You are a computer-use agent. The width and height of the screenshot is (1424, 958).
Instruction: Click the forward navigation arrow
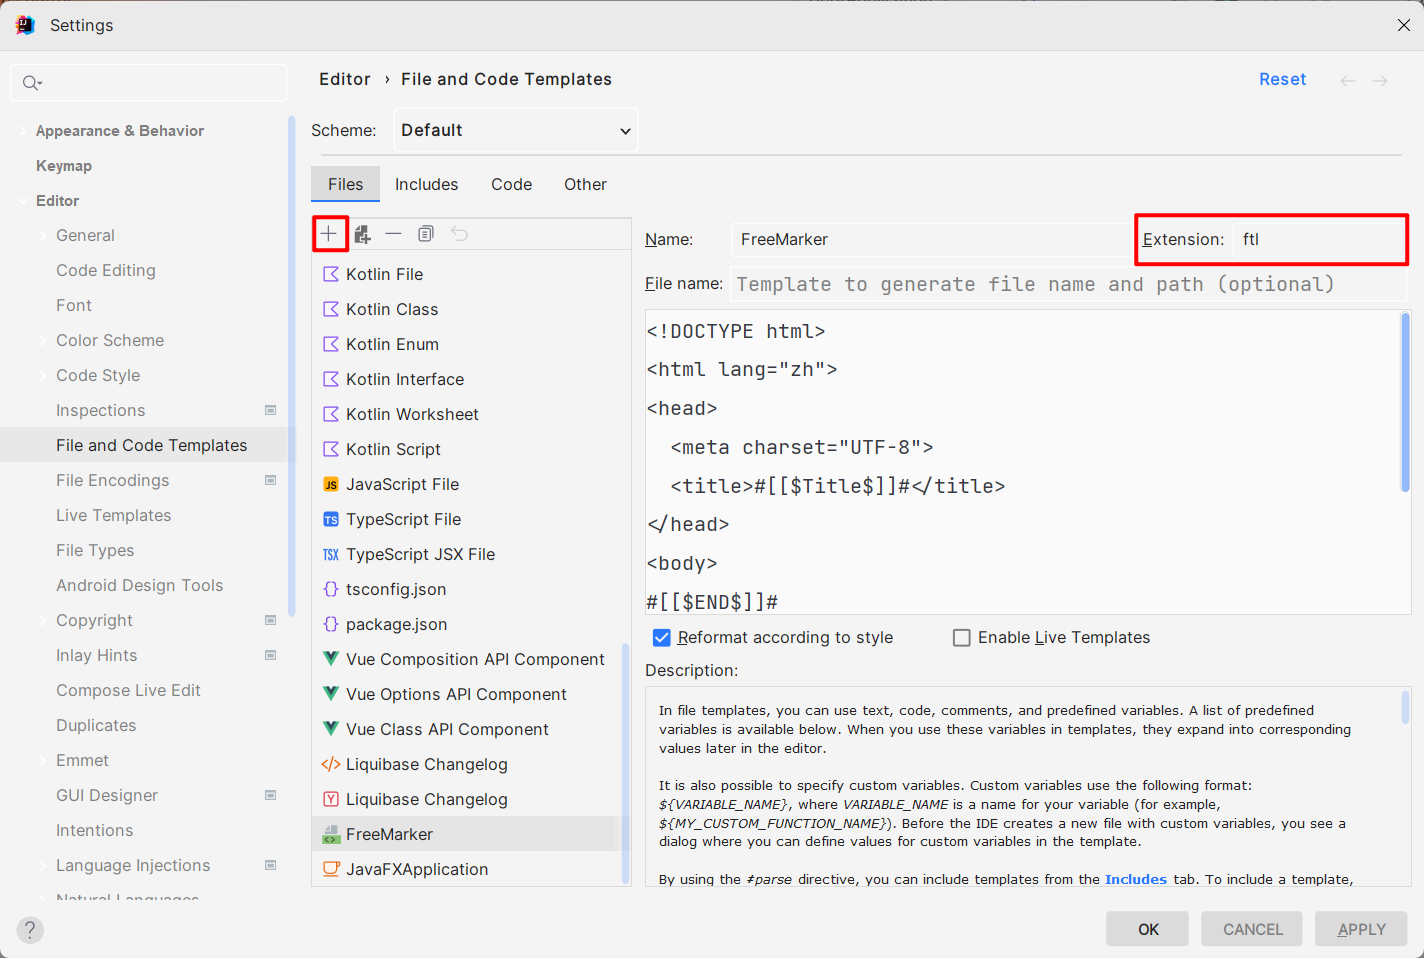pyautogui.click(x=1380, y=80)
